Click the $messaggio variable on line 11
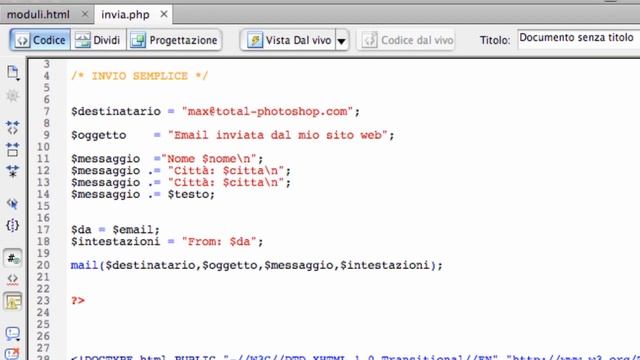This screenshot has height=360, width=640. point(105,159)
